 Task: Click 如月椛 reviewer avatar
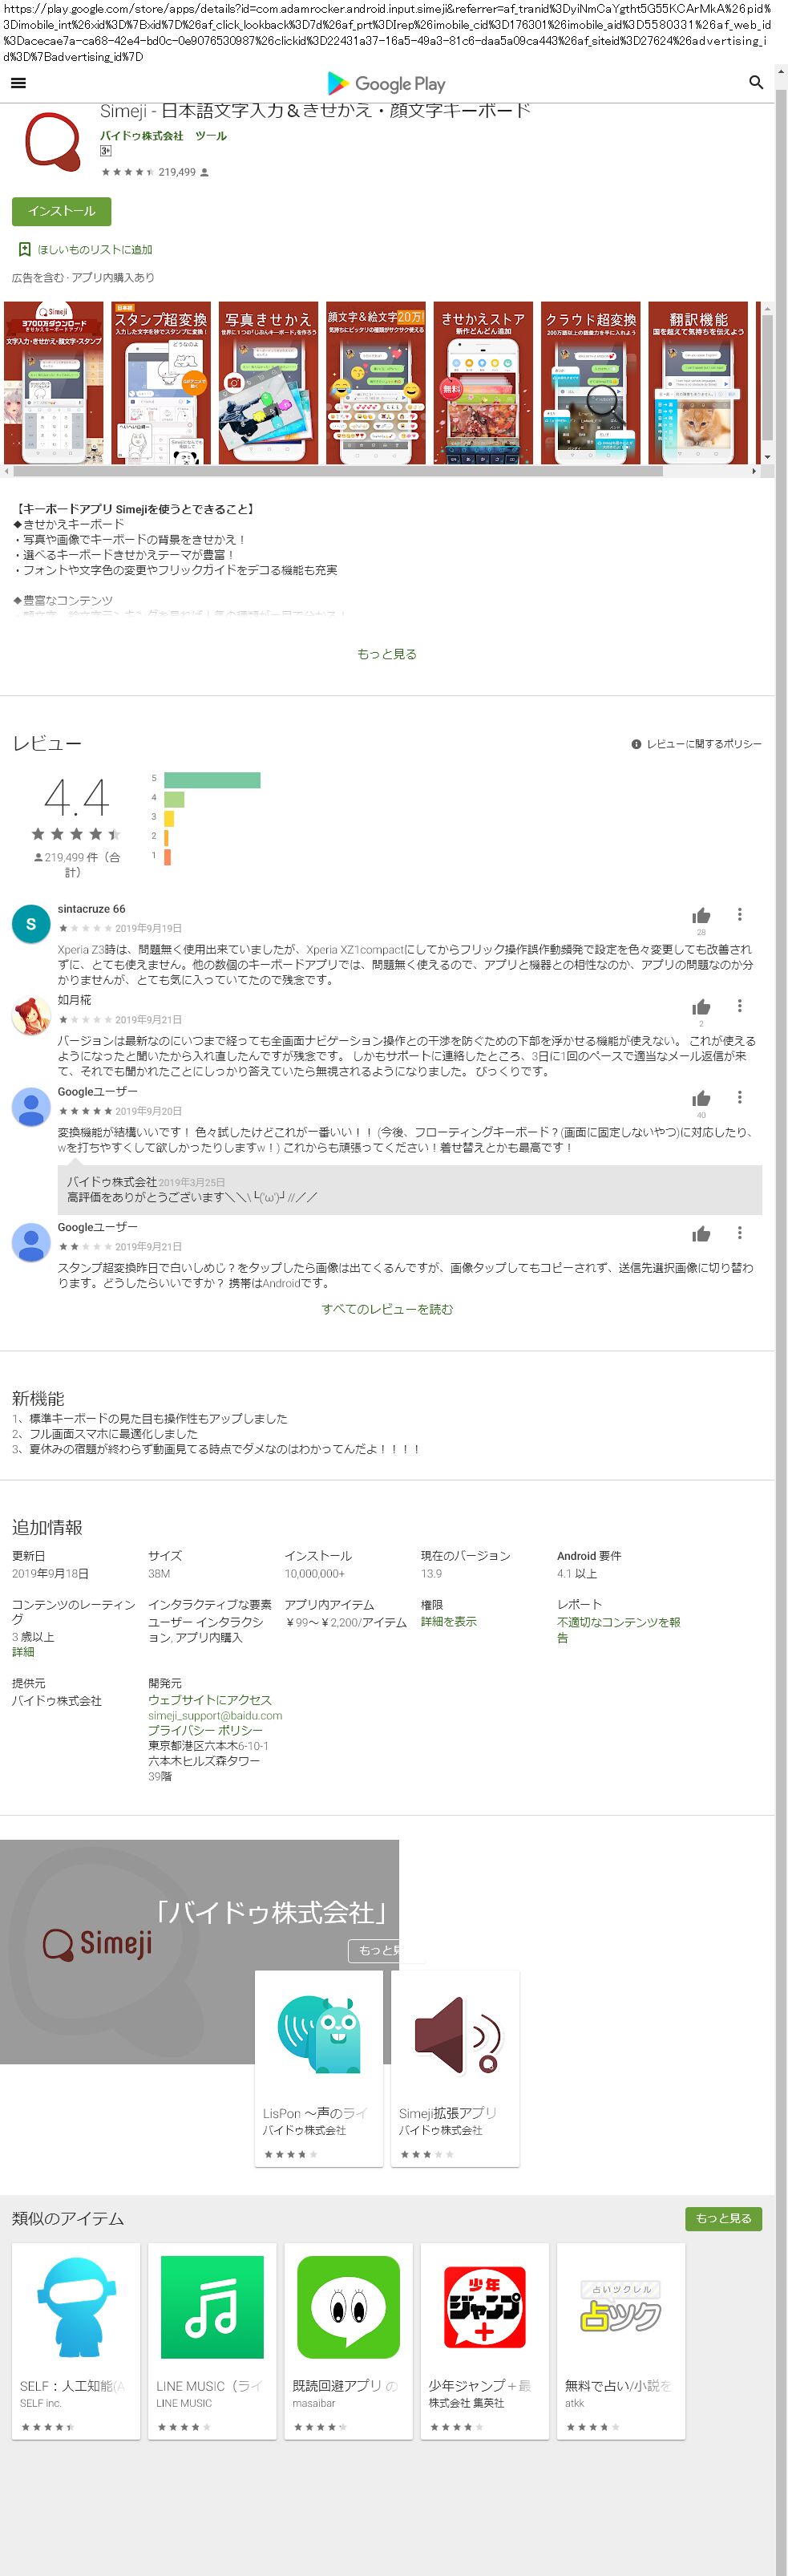(x=31, y=1016)
